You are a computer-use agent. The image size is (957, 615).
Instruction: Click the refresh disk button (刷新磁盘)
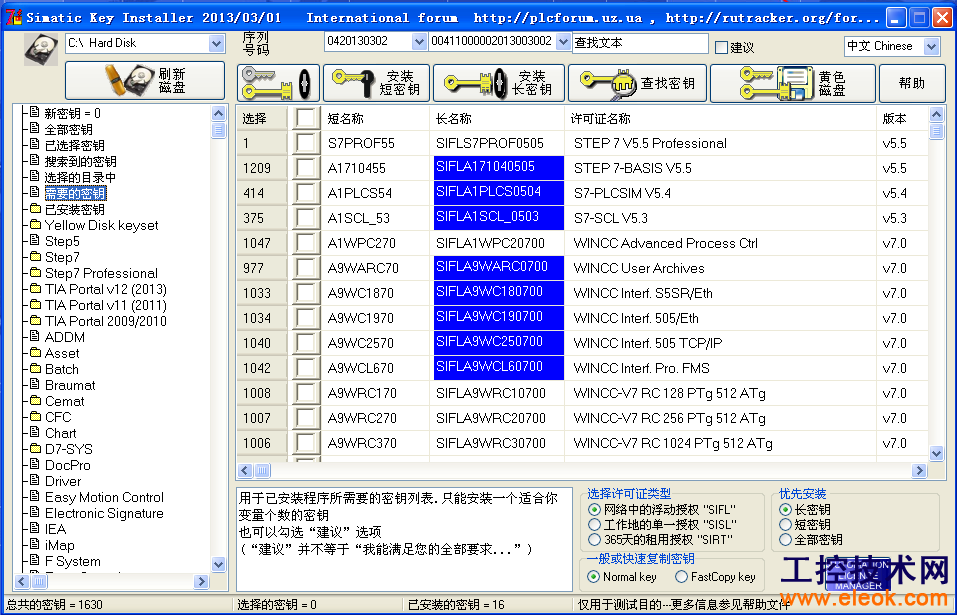pos(145,81)
